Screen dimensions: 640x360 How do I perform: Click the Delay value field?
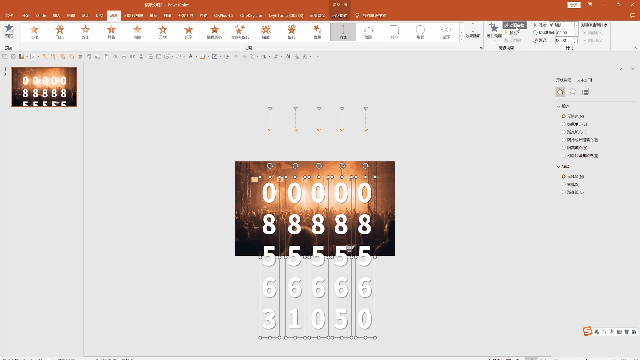click(565, 40)
